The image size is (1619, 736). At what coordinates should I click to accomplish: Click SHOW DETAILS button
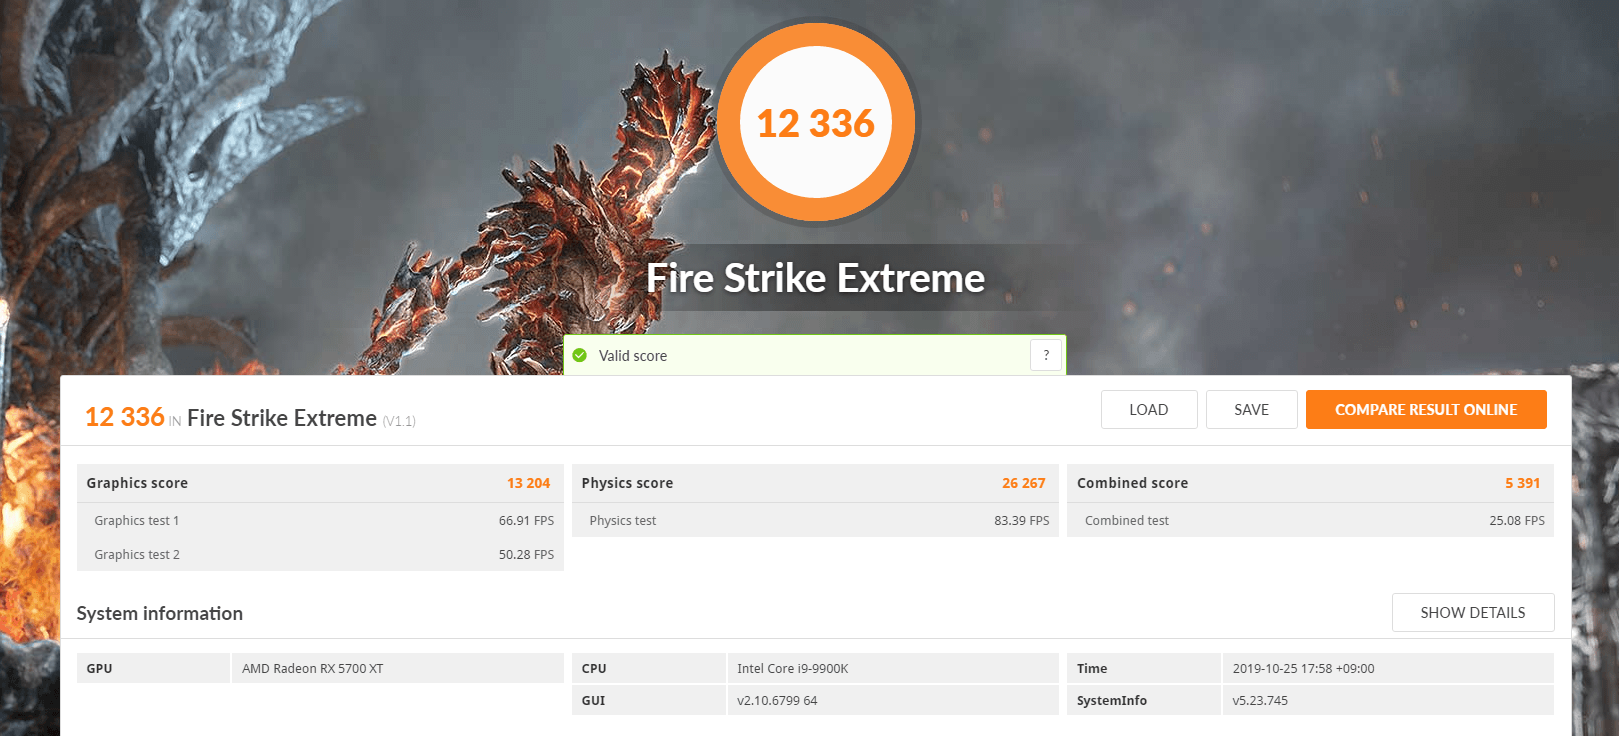pos(1473,613)
